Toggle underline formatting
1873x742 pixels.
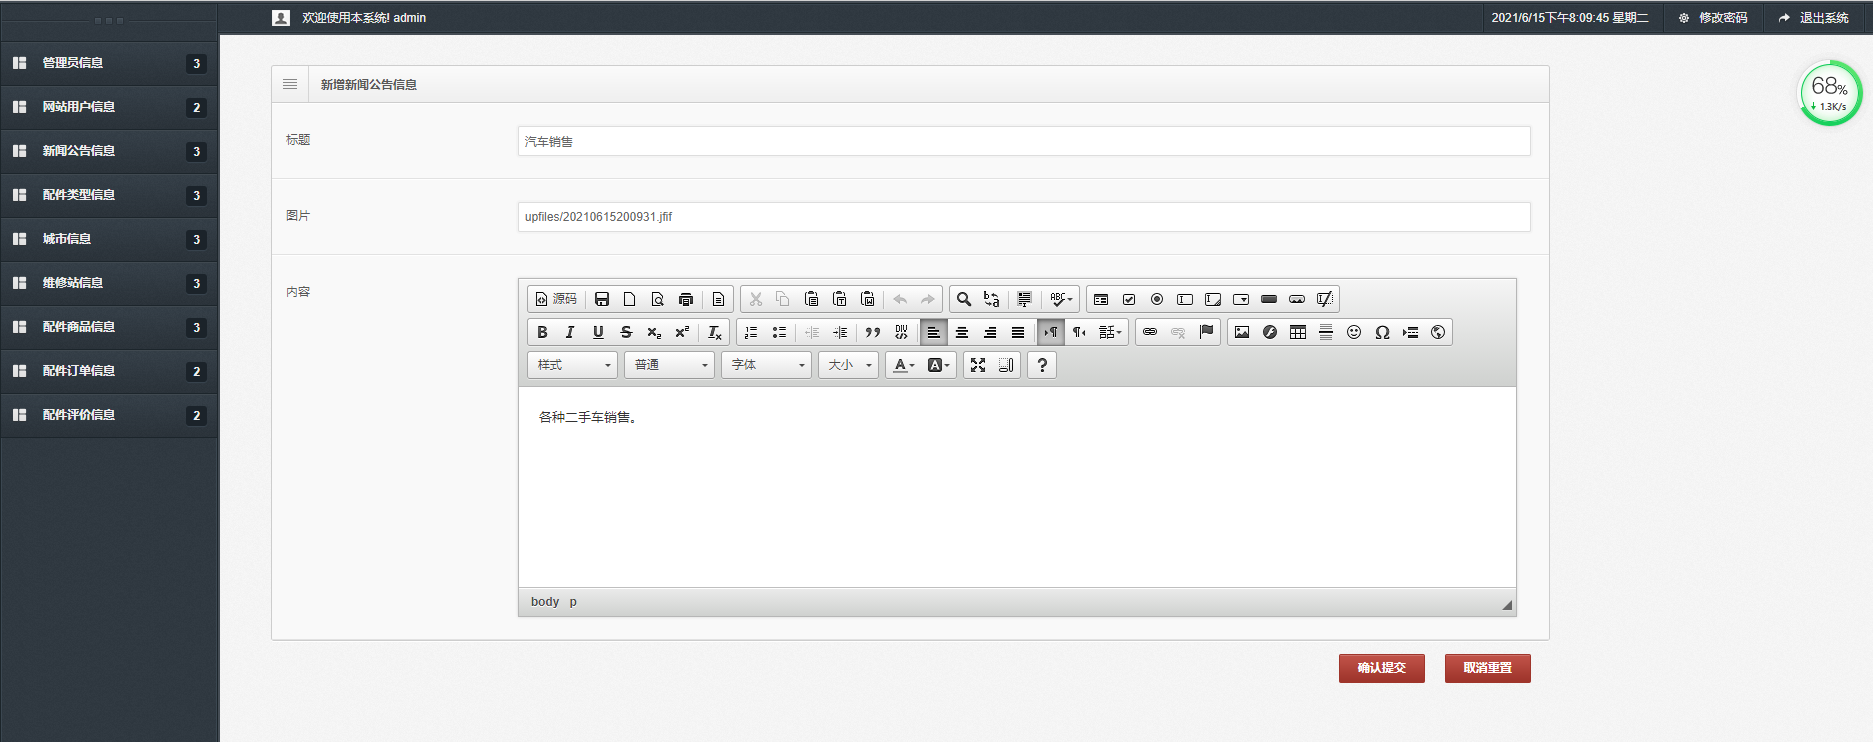pos(598,332)
